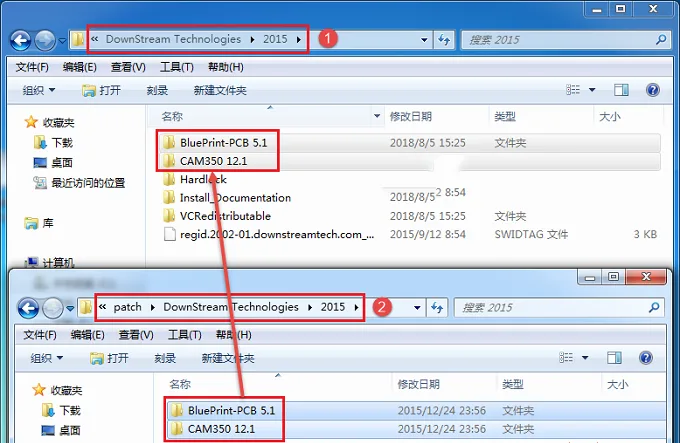This screenshot has width=680, height=443.
Task: Open recent pages dropdown in top window navigation
Action: tap(62, 41)
